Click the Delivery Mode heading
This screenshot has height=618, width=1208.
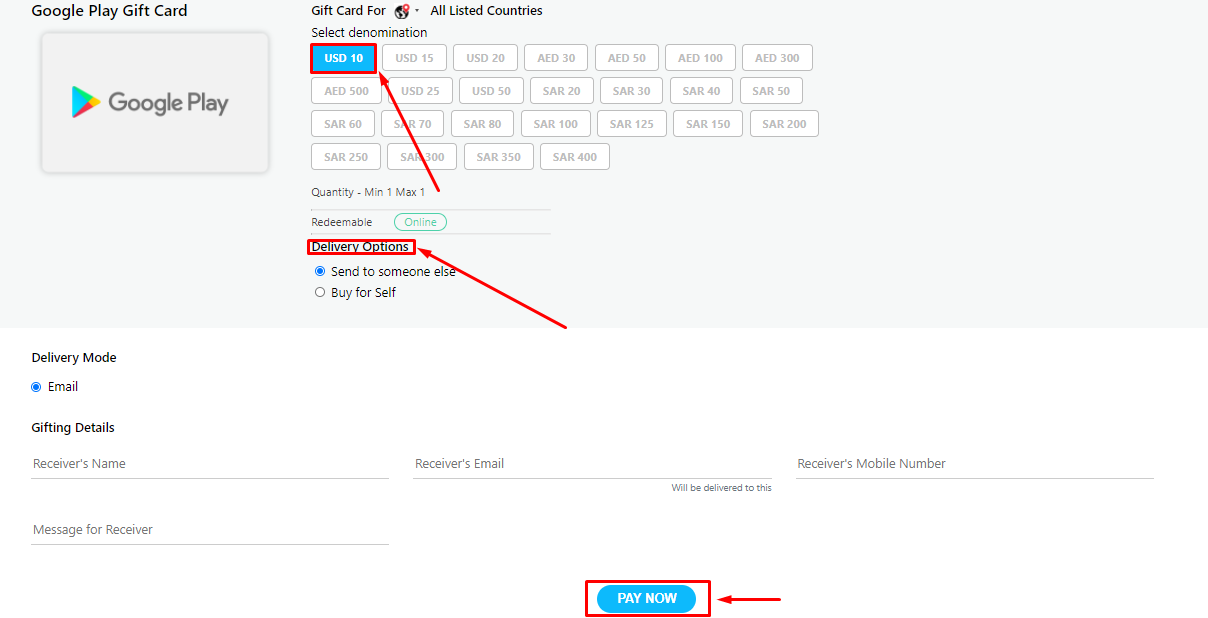pyautogui.click(x=74, y=358)
